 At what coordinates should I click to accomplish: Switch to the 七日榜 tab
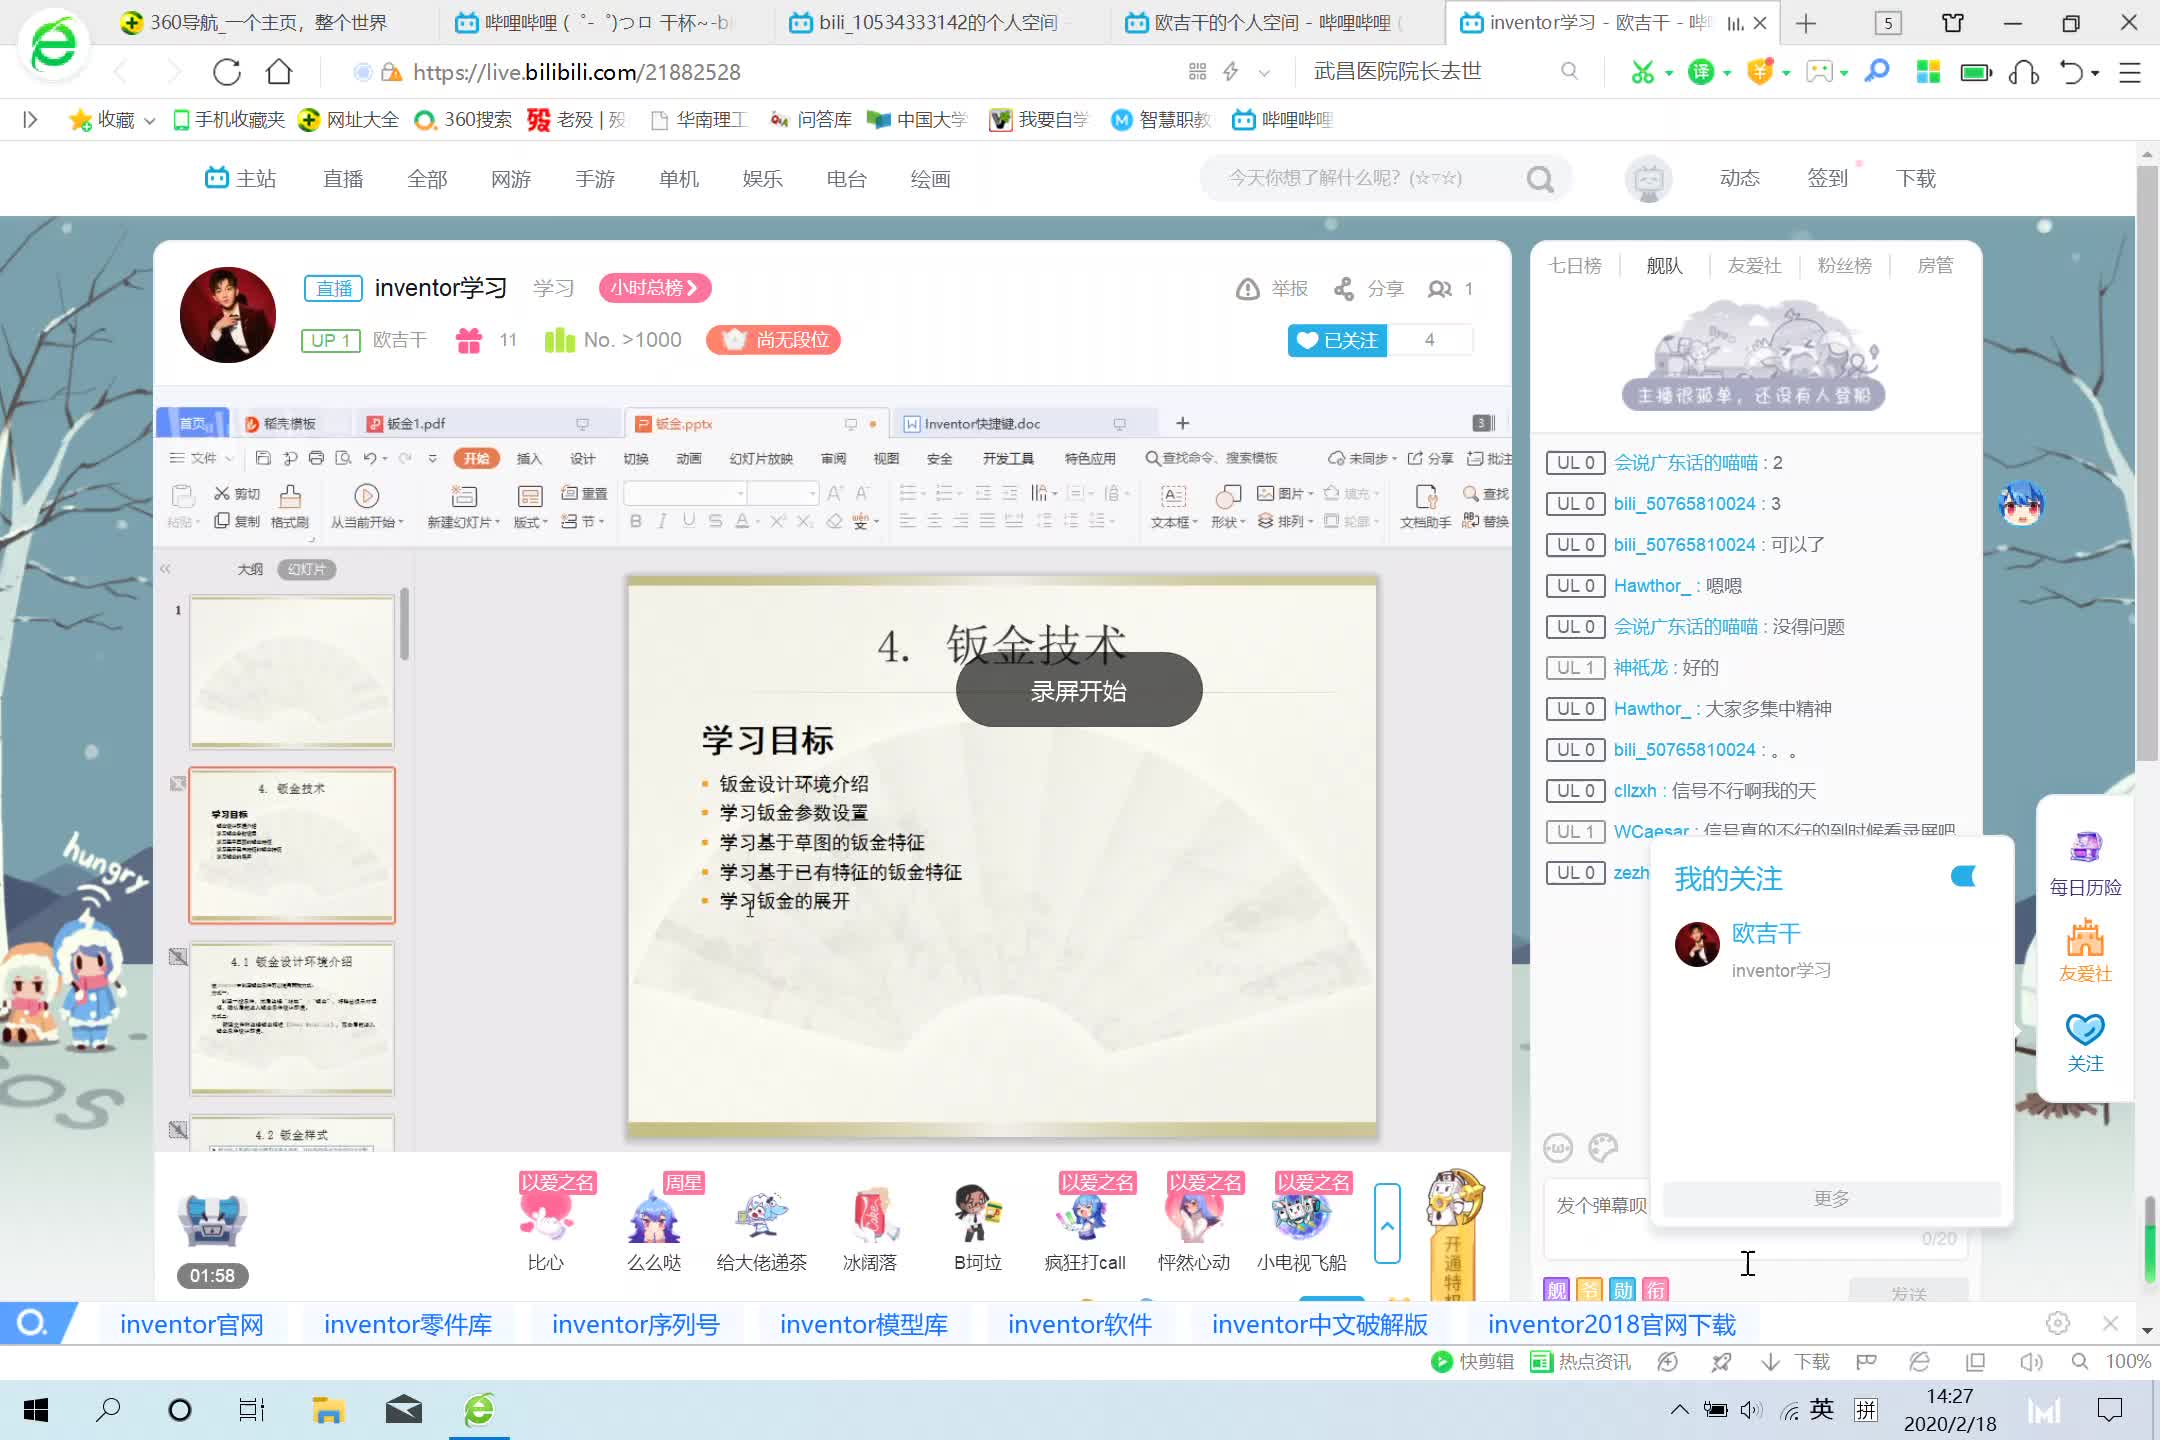click(x=1575, y=265)
